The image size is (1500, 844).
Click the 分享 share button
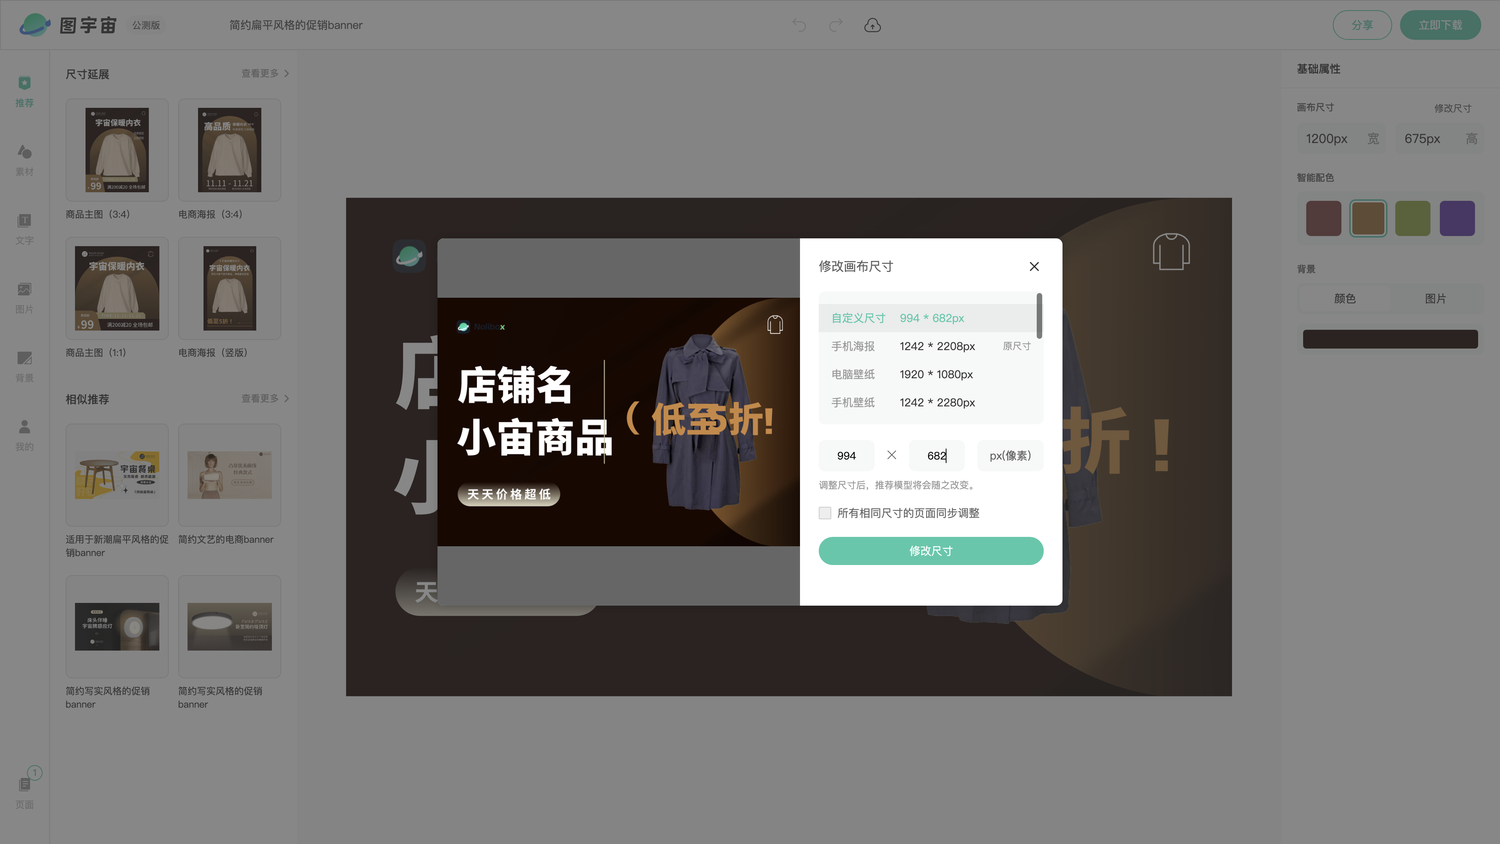coord(1362,25)
